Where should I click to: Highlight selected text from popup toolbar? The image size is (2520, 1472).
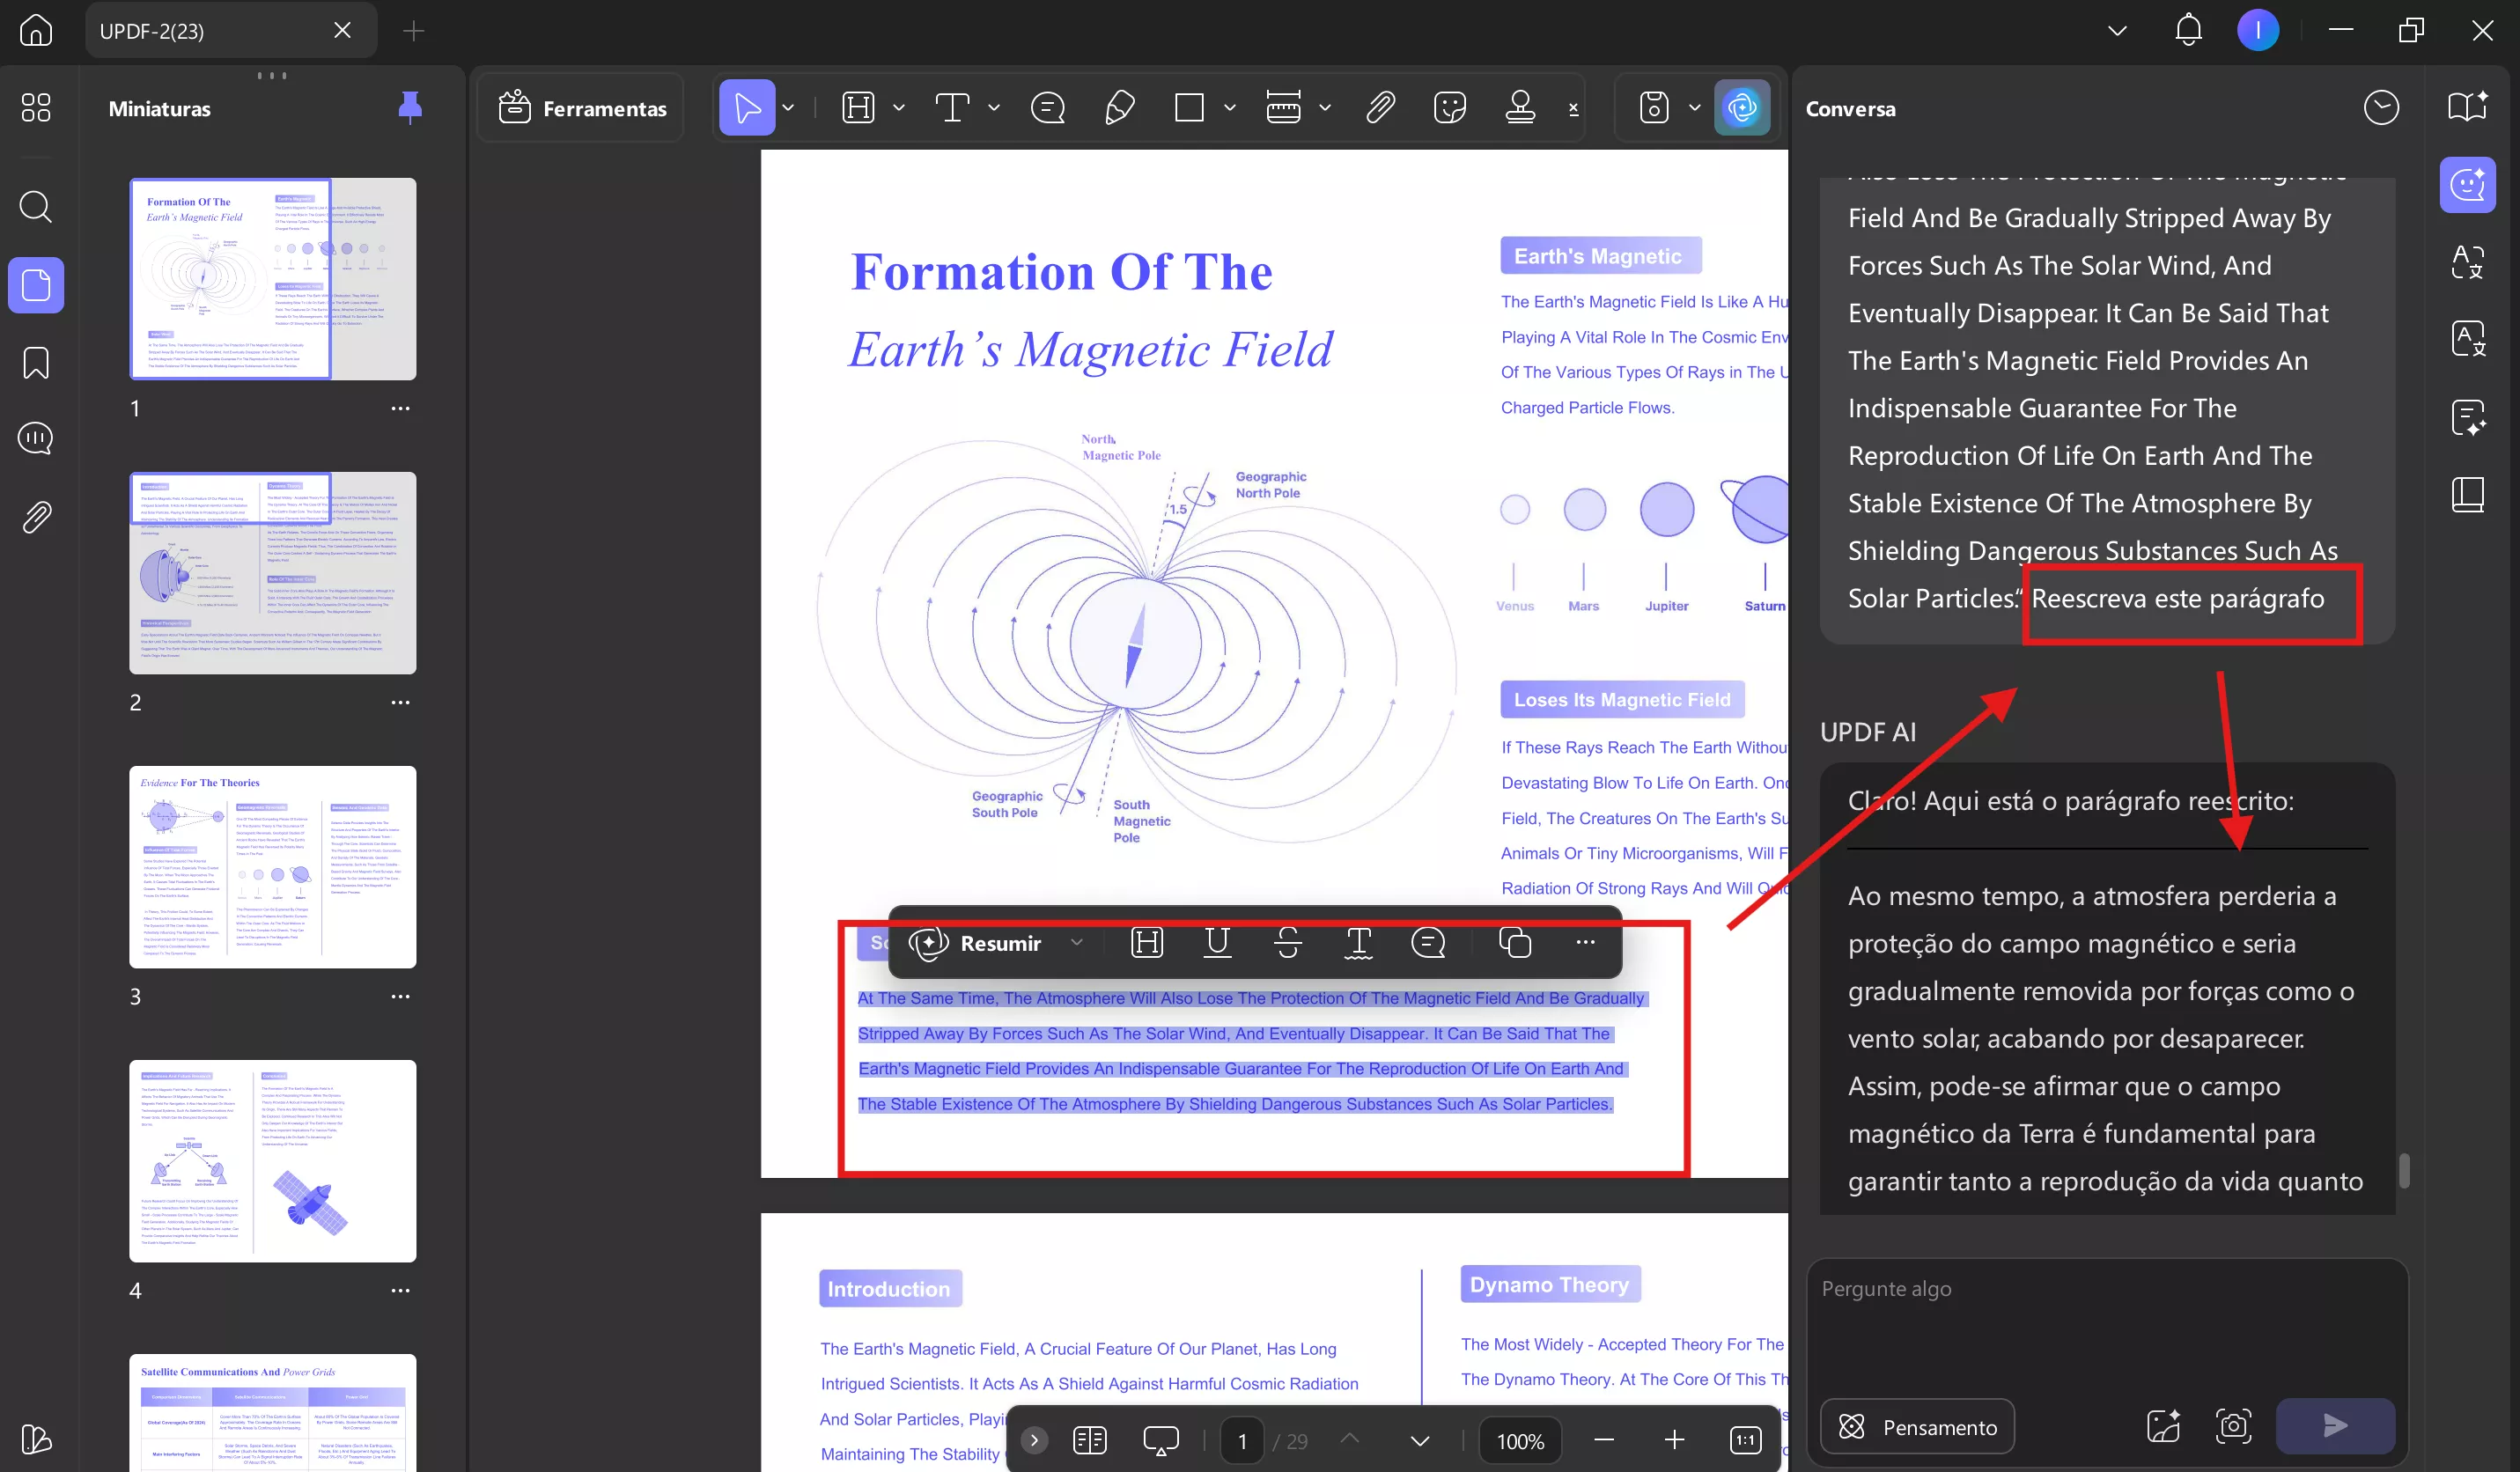click(1146, 942)
